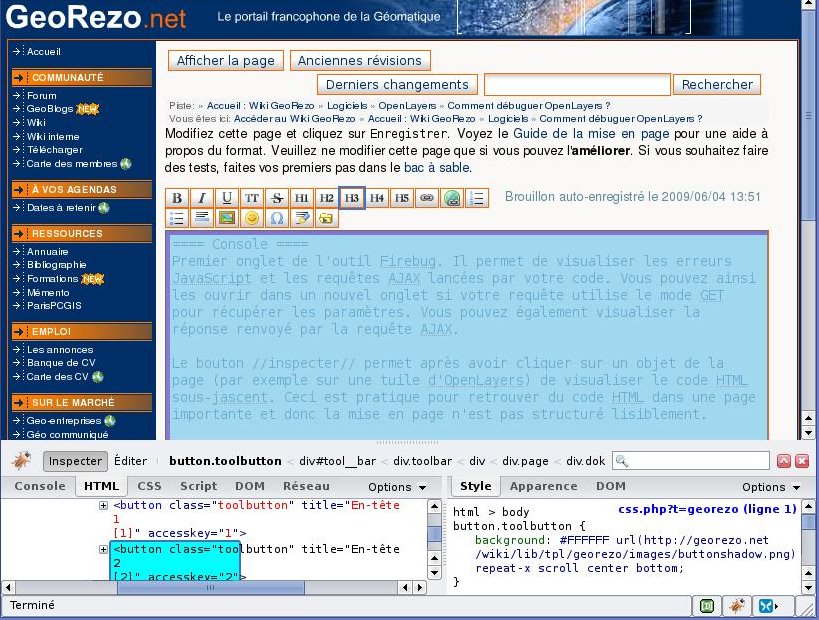The image size is (819, 620).
Task: Click the italic text toolbar button
Action: pos(202,198)
